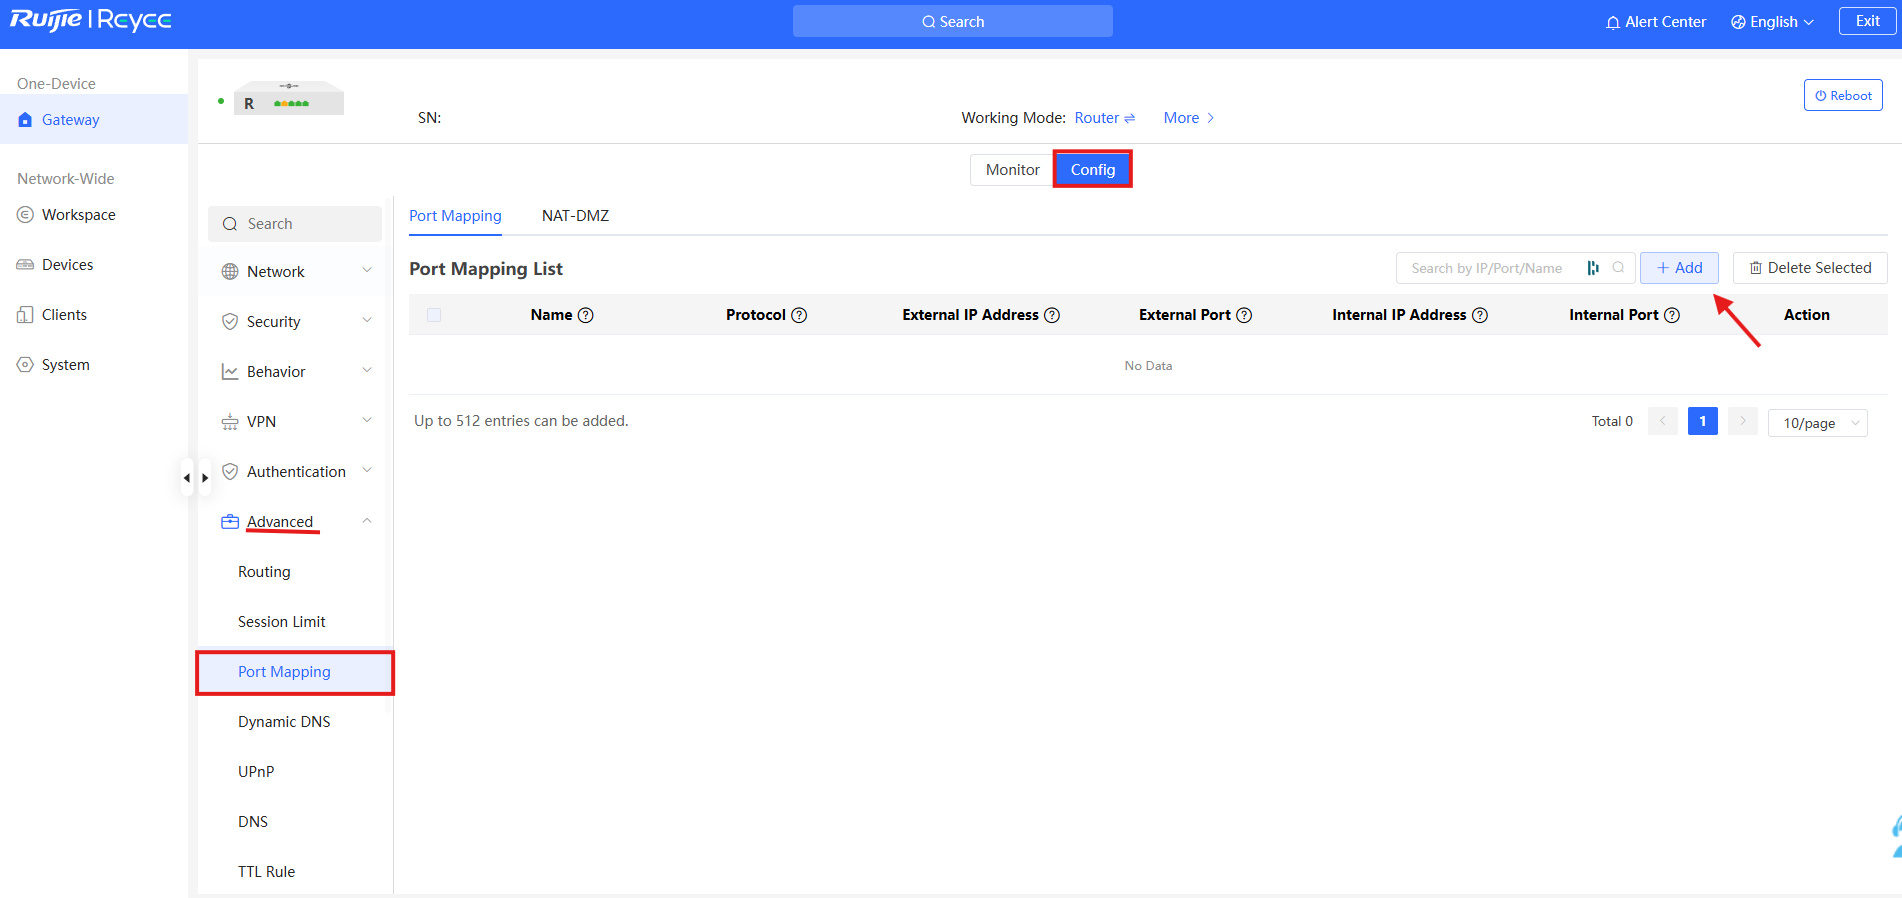The height and width of the screenshot is (898, 1902).
Task: Tick the select-all checkbox in table header
Action: coord(434,315)
